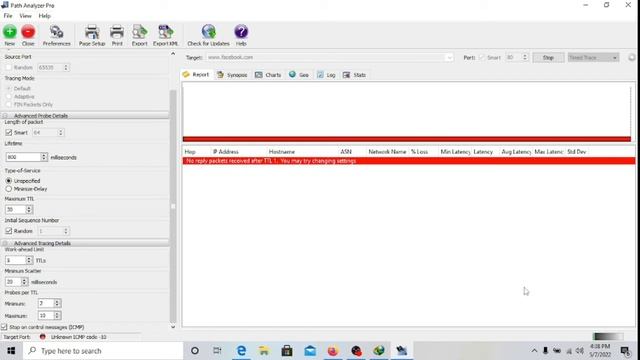The height and width of the screenshot is (360, 640).
Task: Open File Explorer from taskbar
Action: pyautogui.click(x=264, y=351)
